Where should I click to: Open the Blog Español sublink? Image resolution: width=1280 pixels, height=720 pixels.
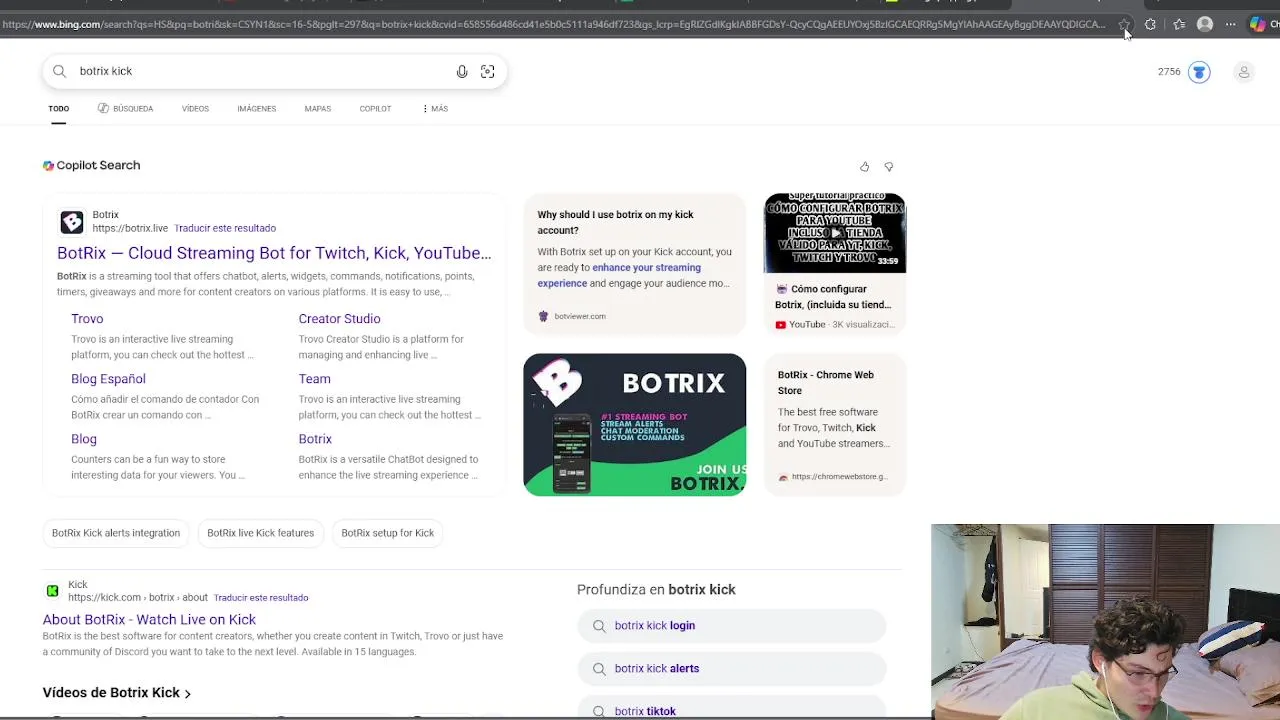108,379
